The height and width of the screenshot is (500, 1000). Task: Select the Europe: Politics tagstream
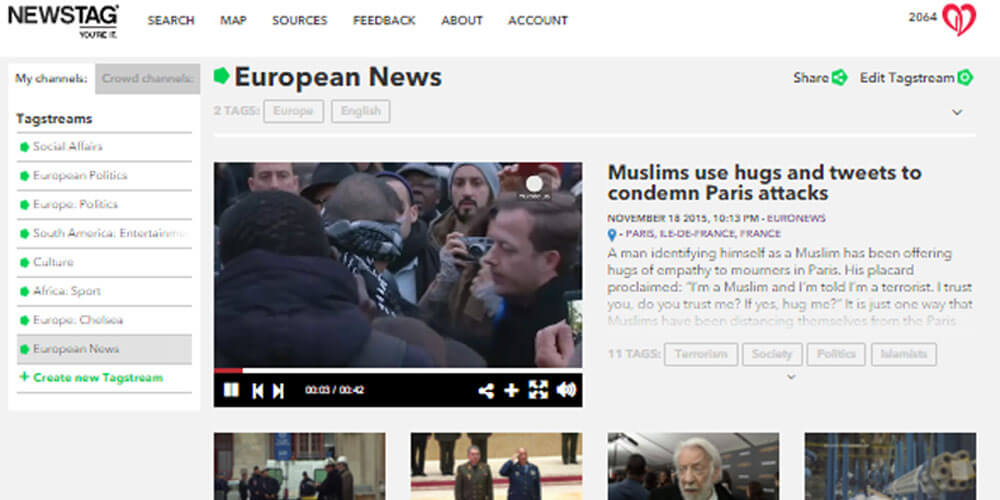[104, 205]
